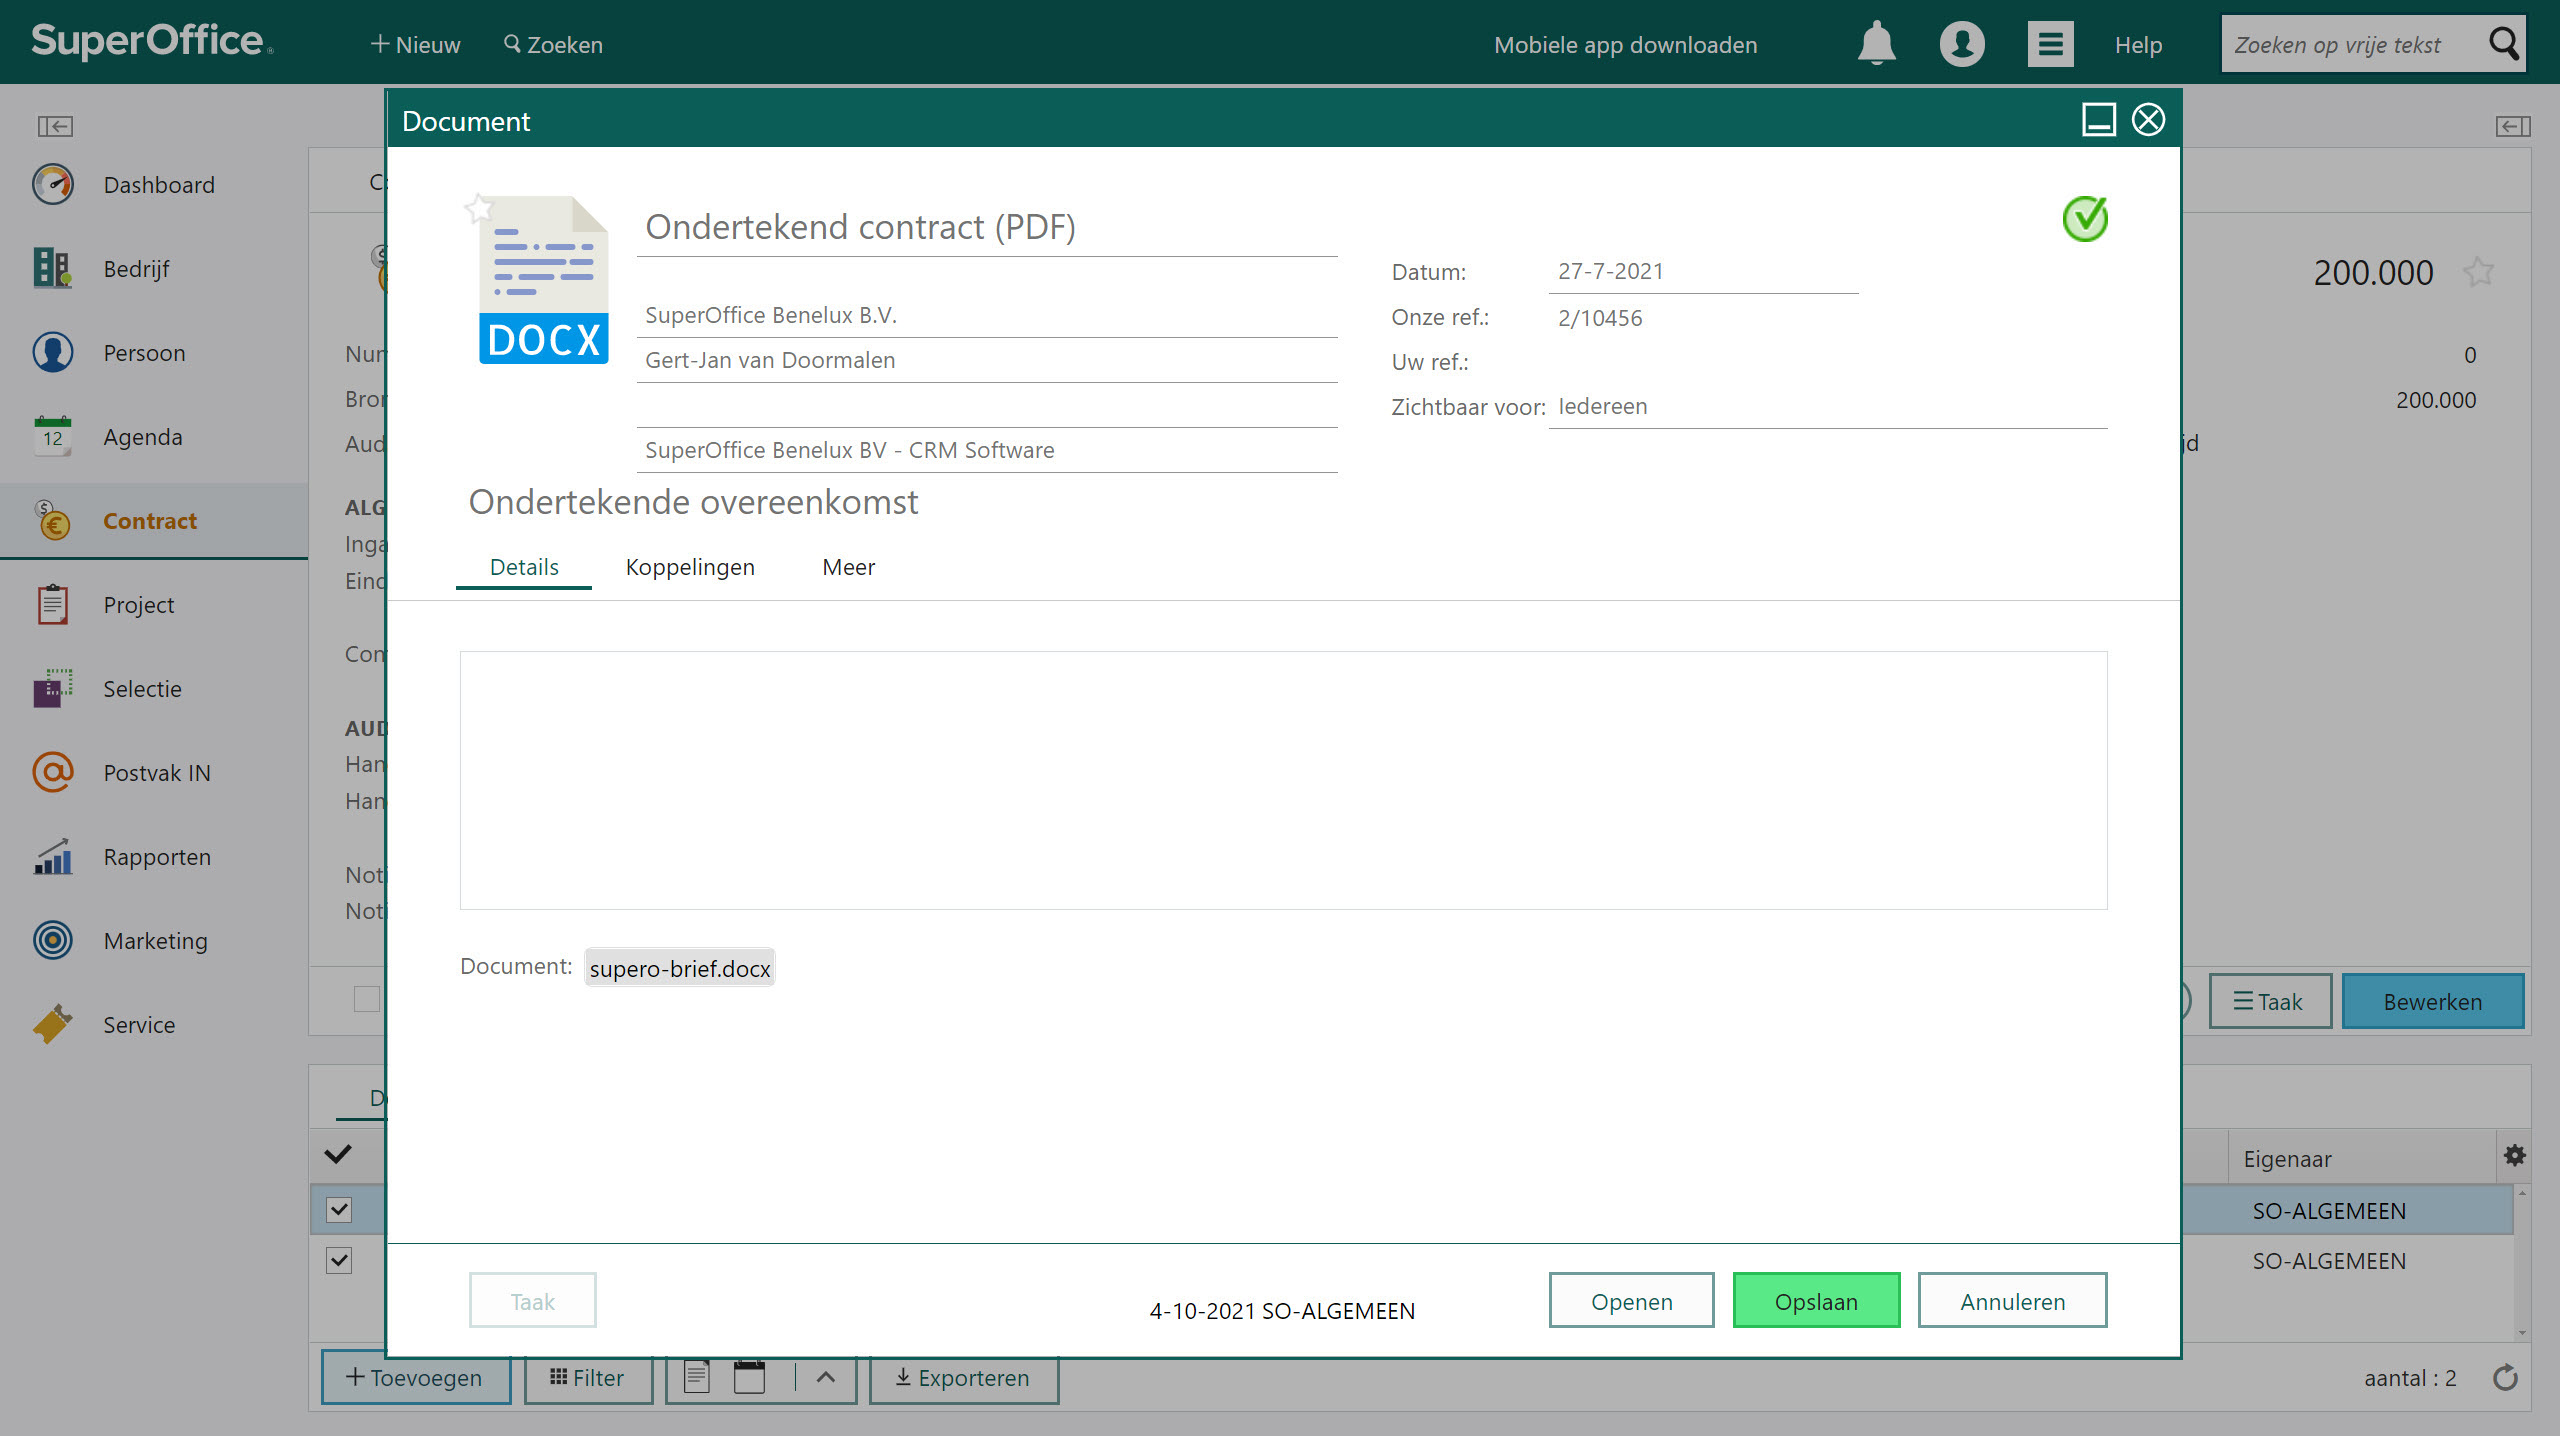Edit the Ondertekend contract (PDF) title field

click(x=987, y=229)
